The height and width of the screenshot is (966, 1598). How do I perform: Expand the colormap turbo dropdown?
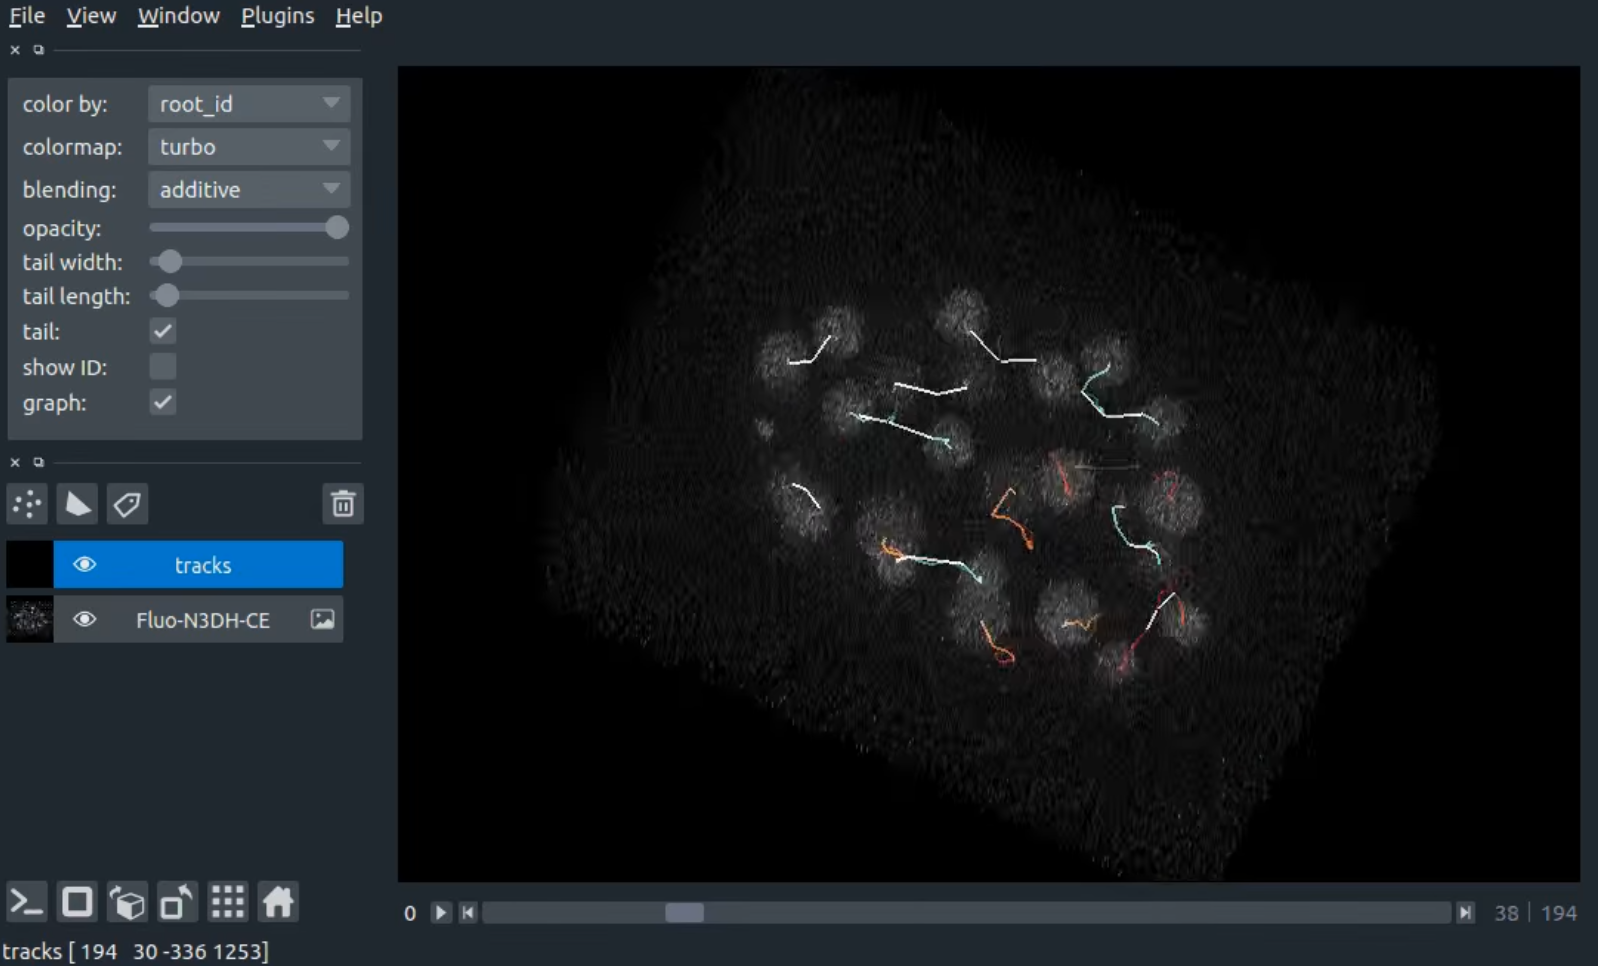pos(248,147)
